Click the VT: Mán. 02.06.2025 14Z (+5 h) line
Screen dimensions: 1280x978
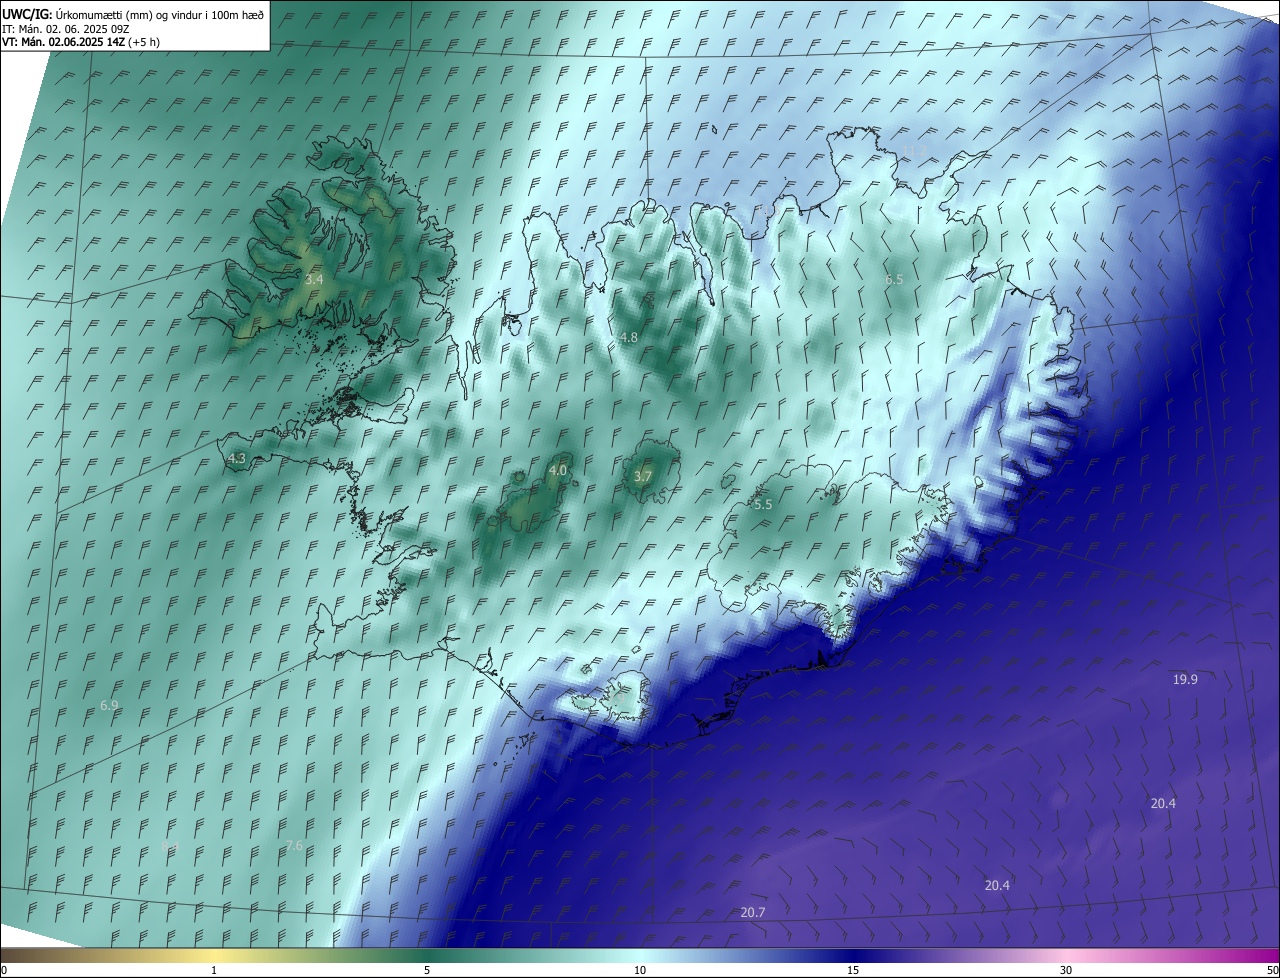click(81, 42)
